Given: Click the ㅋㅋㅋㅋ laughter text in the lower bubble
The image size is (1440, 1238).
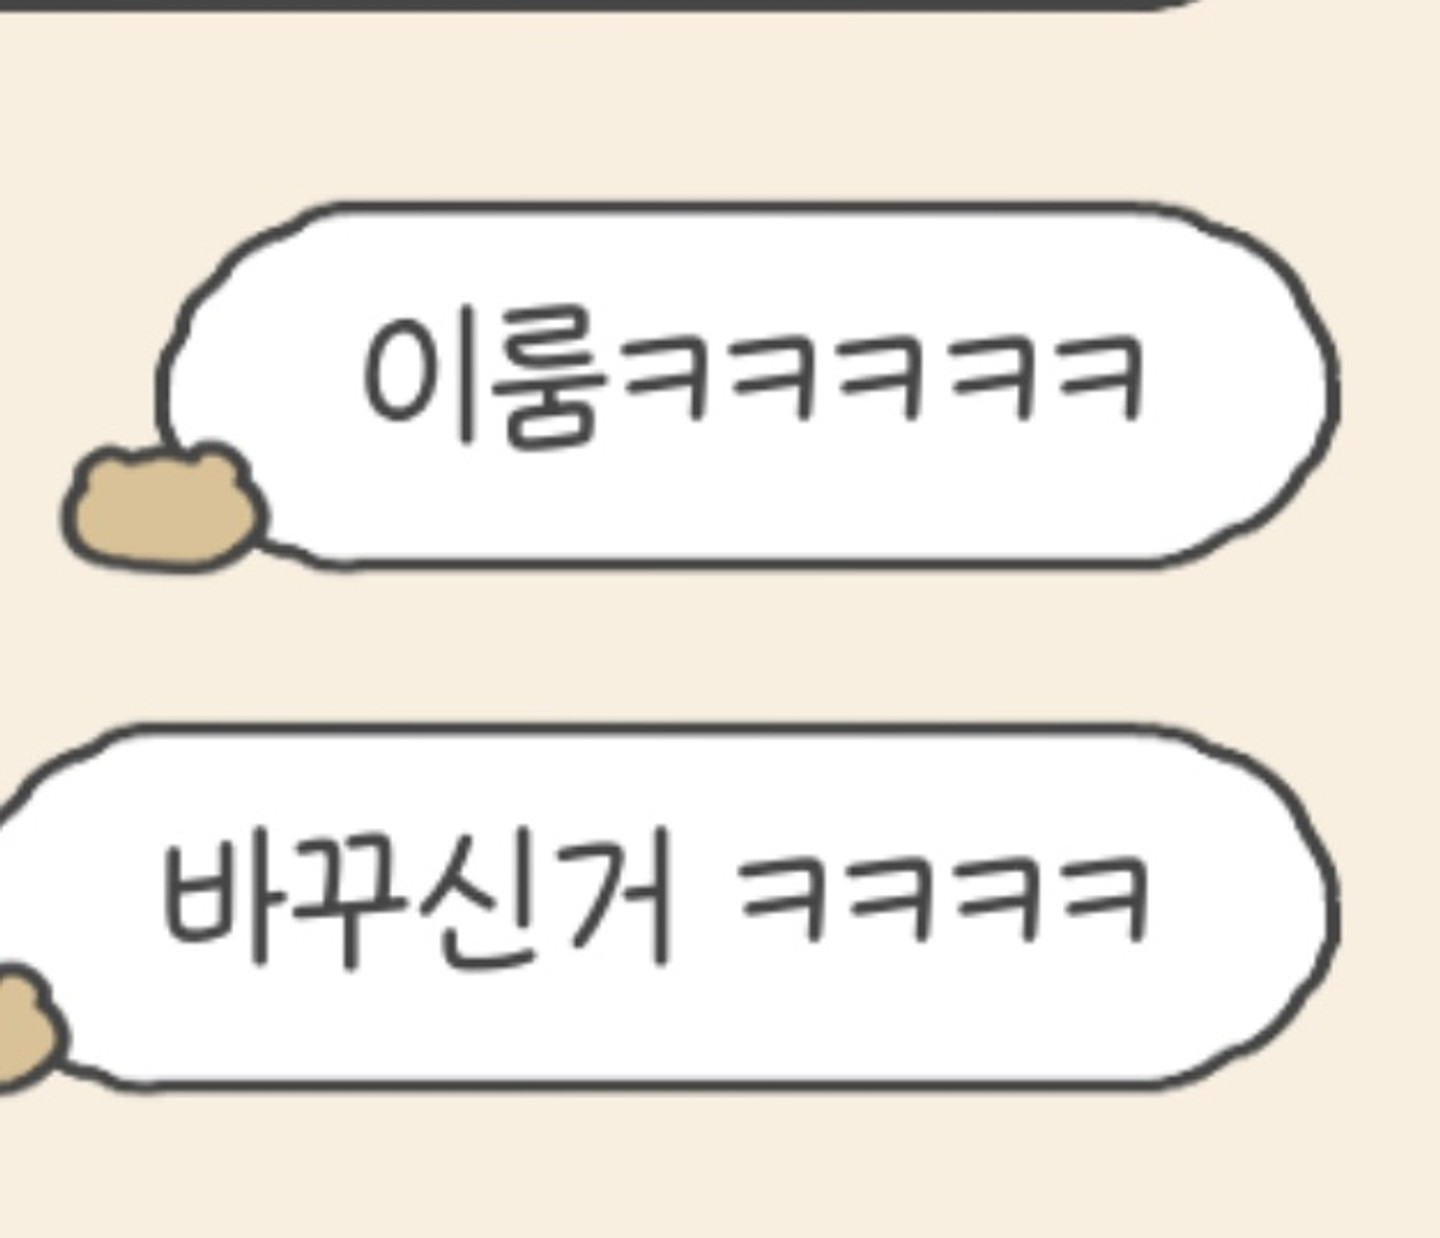Looking at the screenshot, I should (941, 899).
